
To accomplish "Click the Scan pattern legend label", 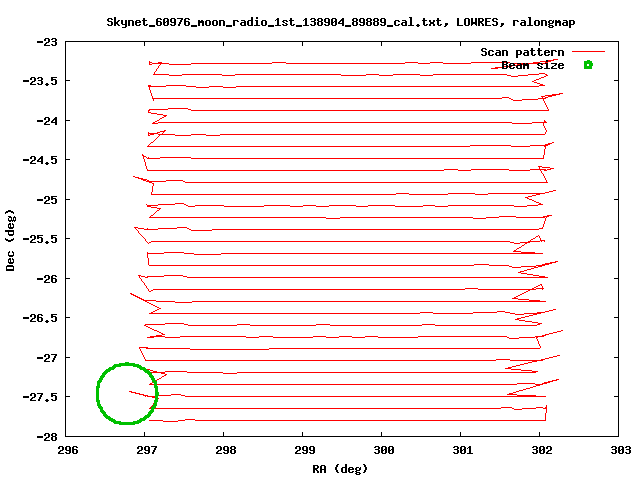I will (522, 52).
